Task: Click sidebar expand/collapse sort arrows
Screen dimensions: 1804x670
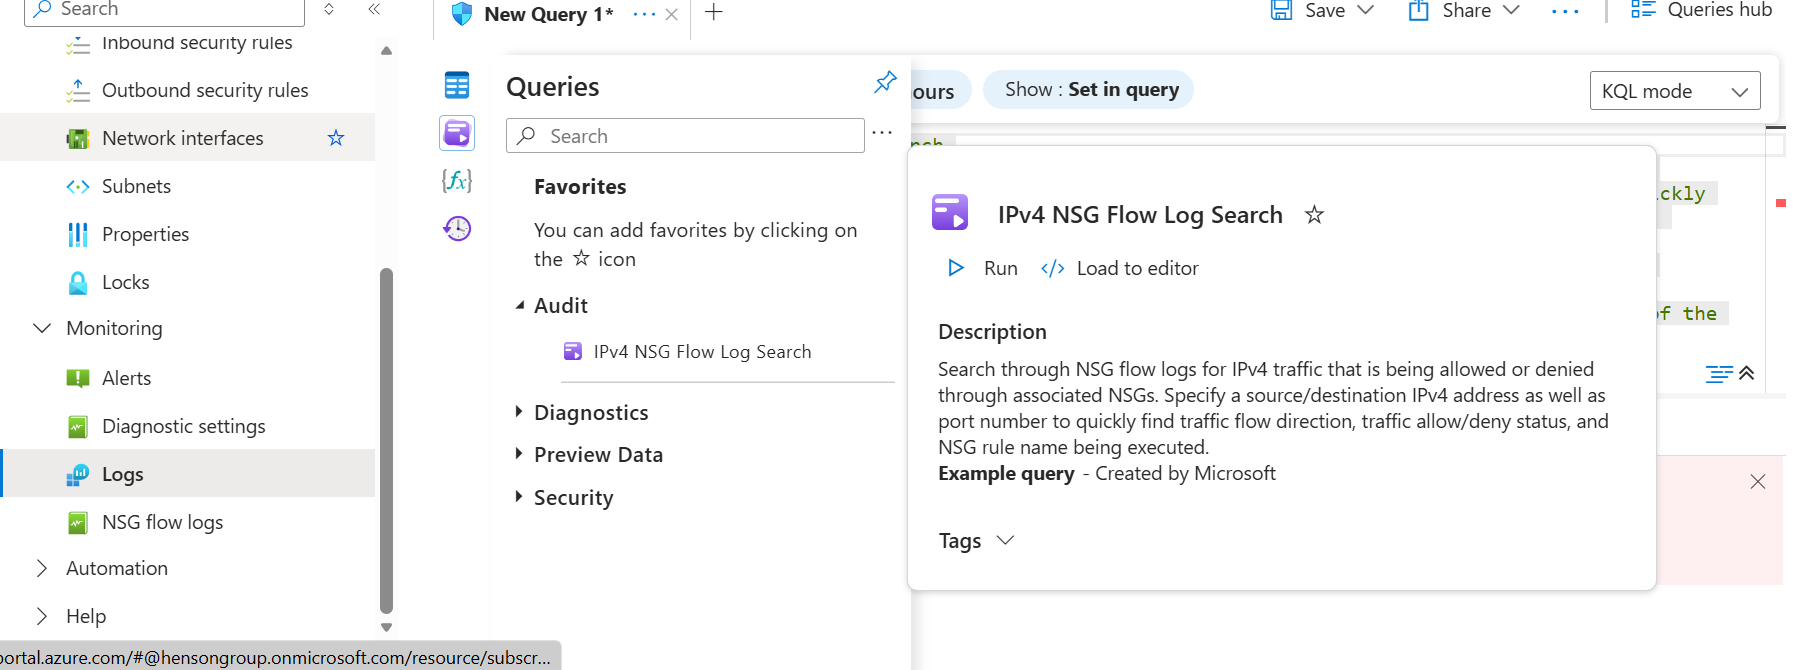Action: point(329,9)
